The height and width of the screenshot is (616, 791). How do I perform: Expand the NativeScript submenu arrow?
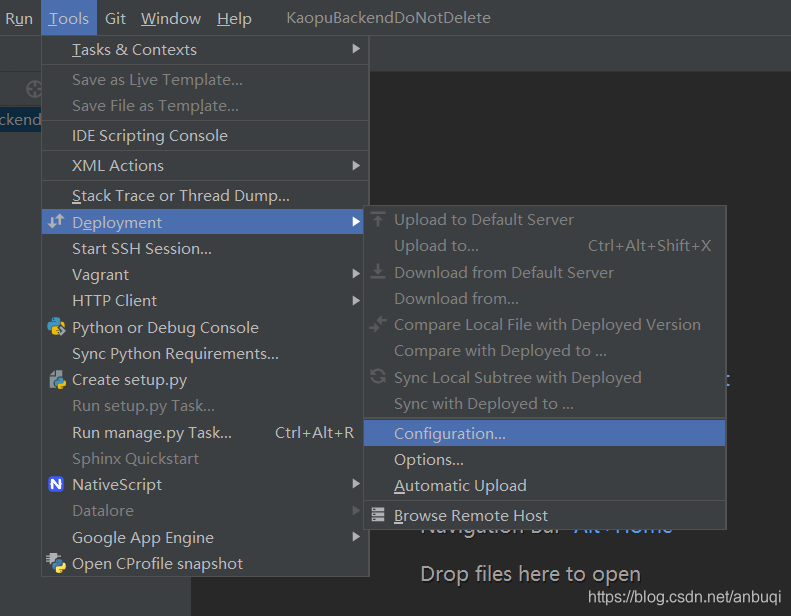click(356, 484)
